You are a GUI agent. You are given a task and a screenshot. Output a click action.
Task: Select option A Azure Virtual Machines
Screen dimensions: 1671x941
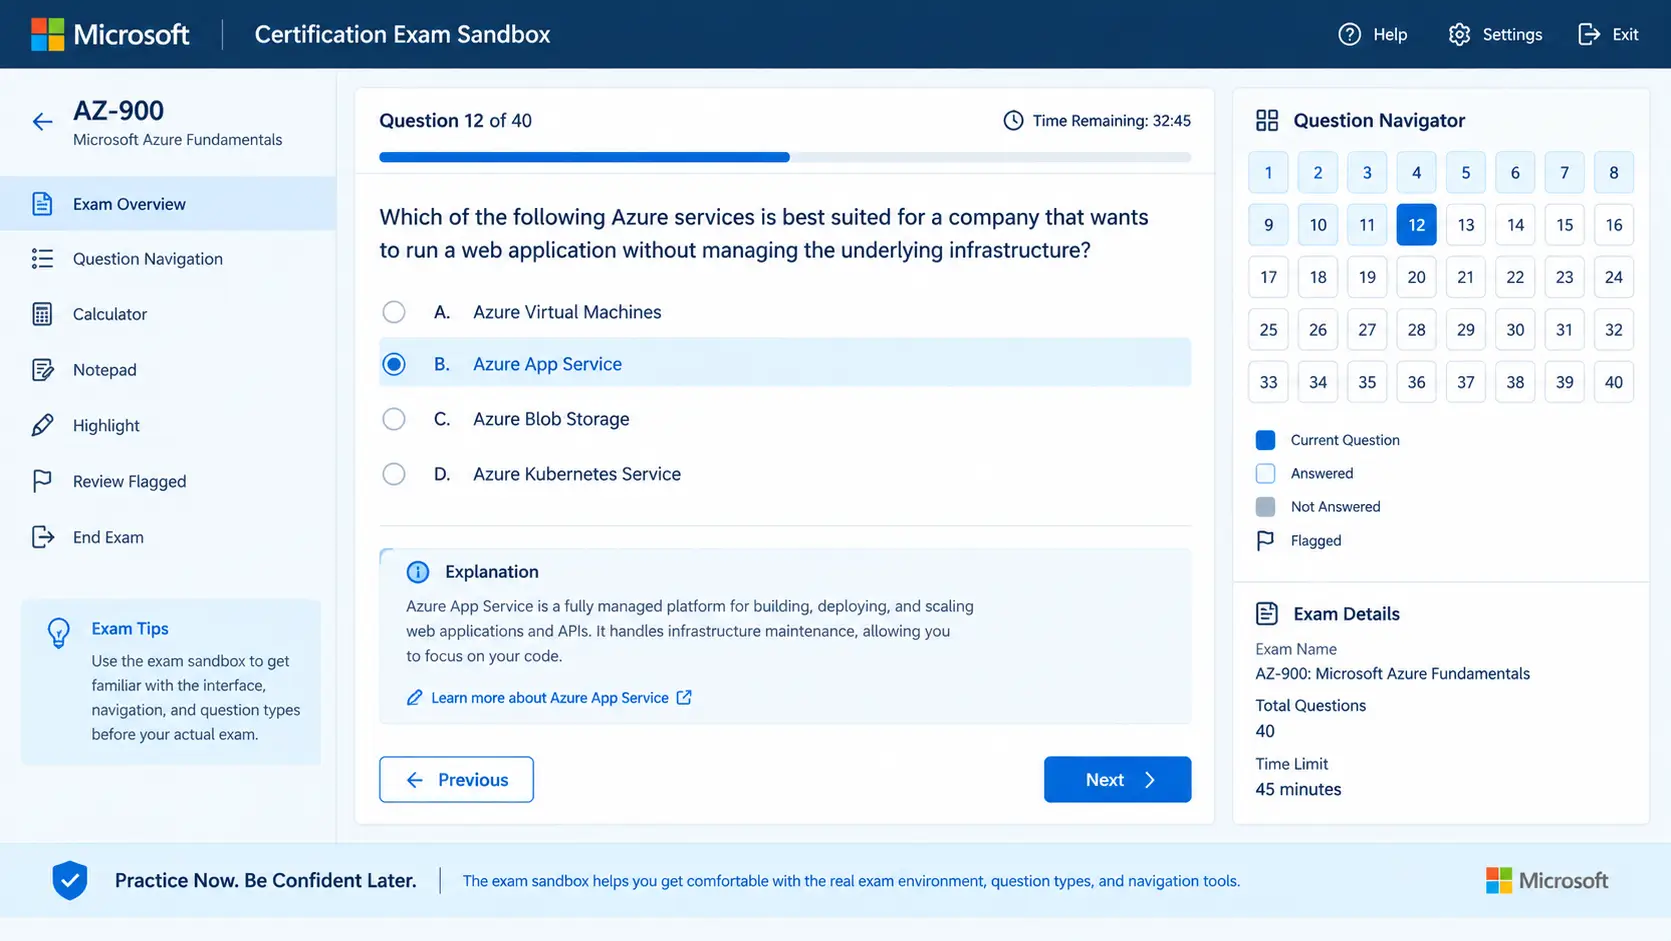[785, 312]
